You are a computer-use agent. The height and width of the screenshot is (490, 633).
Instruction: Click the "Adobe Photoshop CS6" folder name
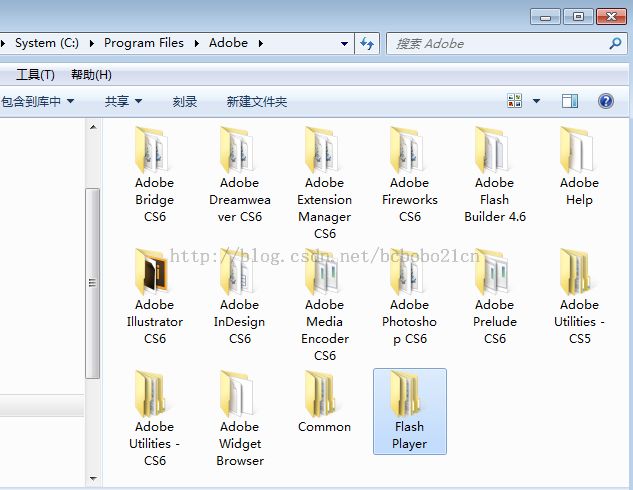point(409,322)
